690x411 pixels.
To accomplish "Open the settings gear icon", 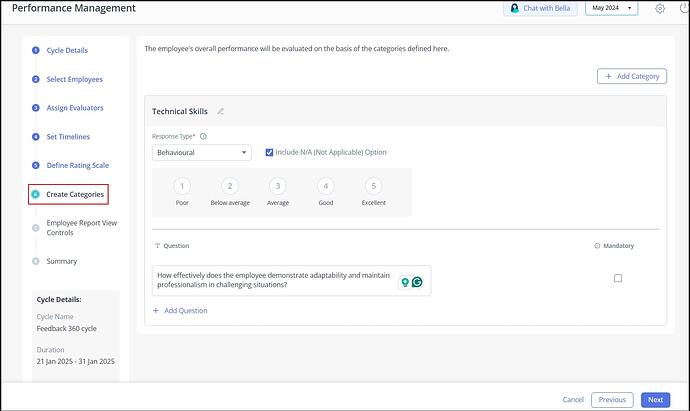I will click(x=660, y=8).
